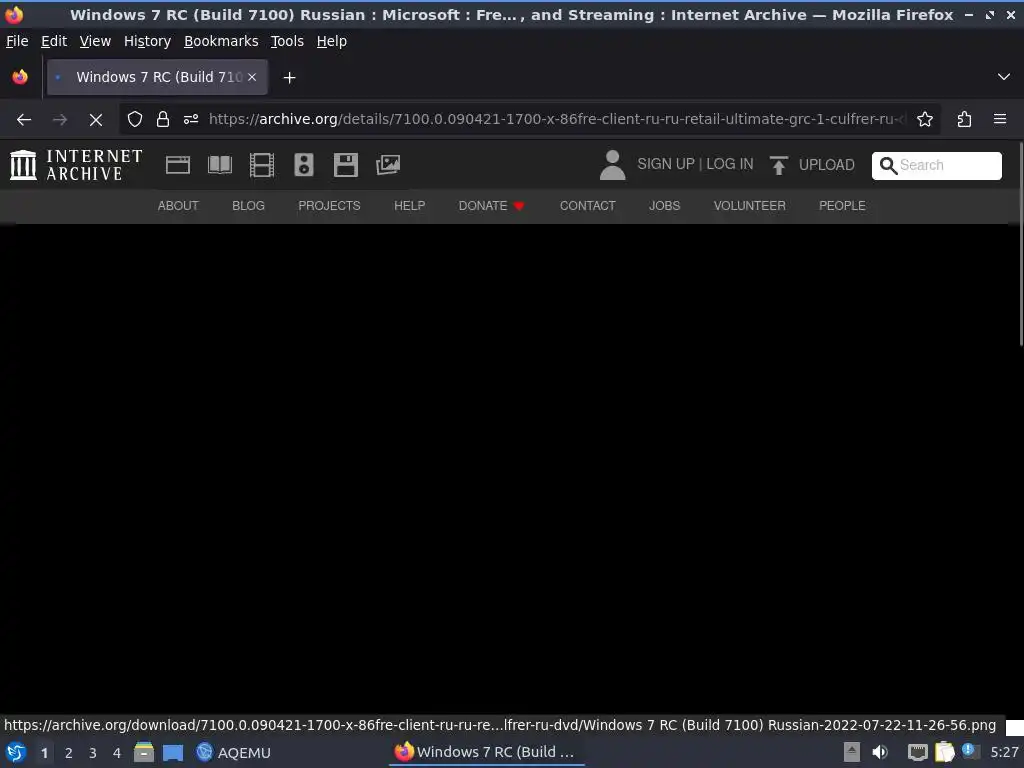Open the VOLUNTEER link
This screenshot has width=1024, height=768.
749,206
